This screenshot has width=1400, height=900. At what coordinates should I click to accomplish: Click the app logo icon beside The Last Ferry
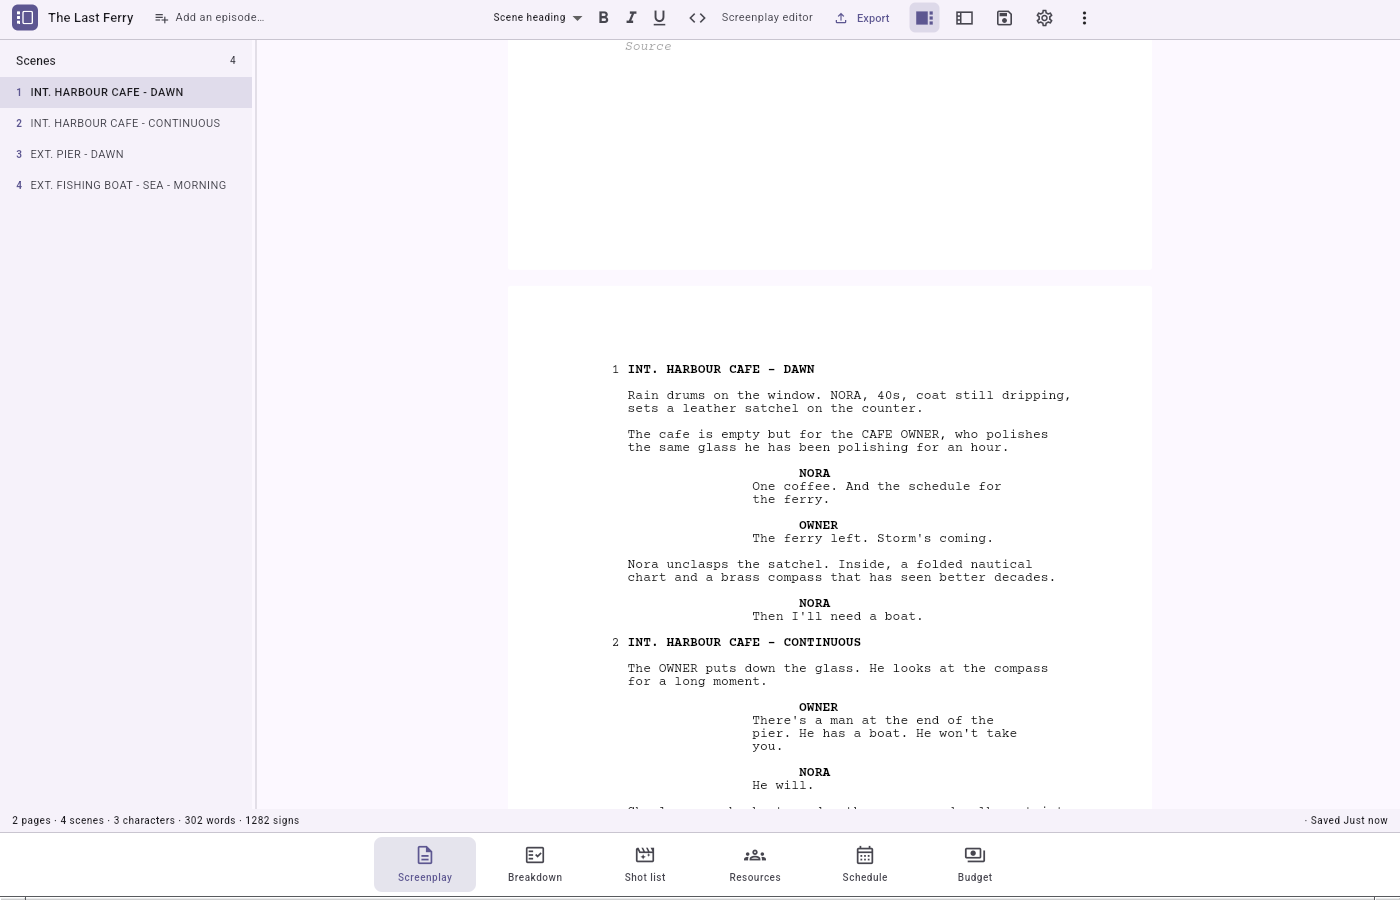click(25, 17)
